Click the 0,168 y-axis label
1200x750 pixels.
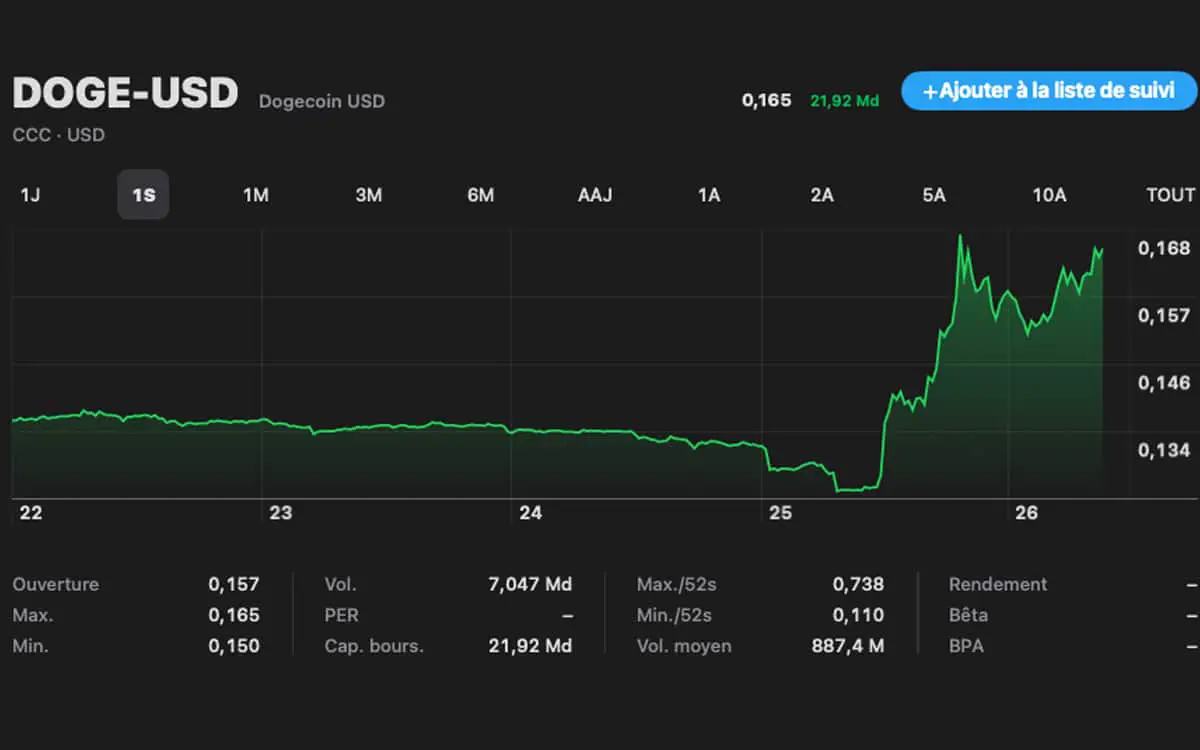(1164, 248)
